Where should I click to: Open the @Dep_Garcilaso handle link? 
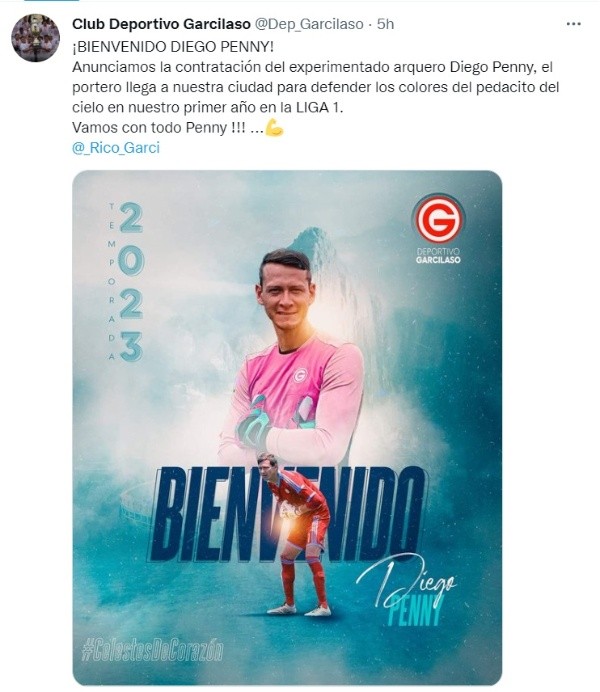click(309, 24)
